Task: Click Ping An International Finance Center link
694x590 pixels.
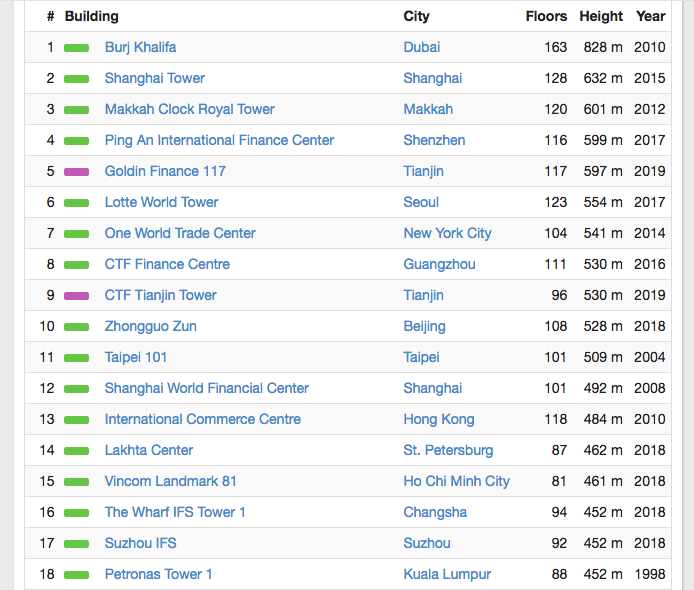Action: pyautogui.click(x=219, y=140)
